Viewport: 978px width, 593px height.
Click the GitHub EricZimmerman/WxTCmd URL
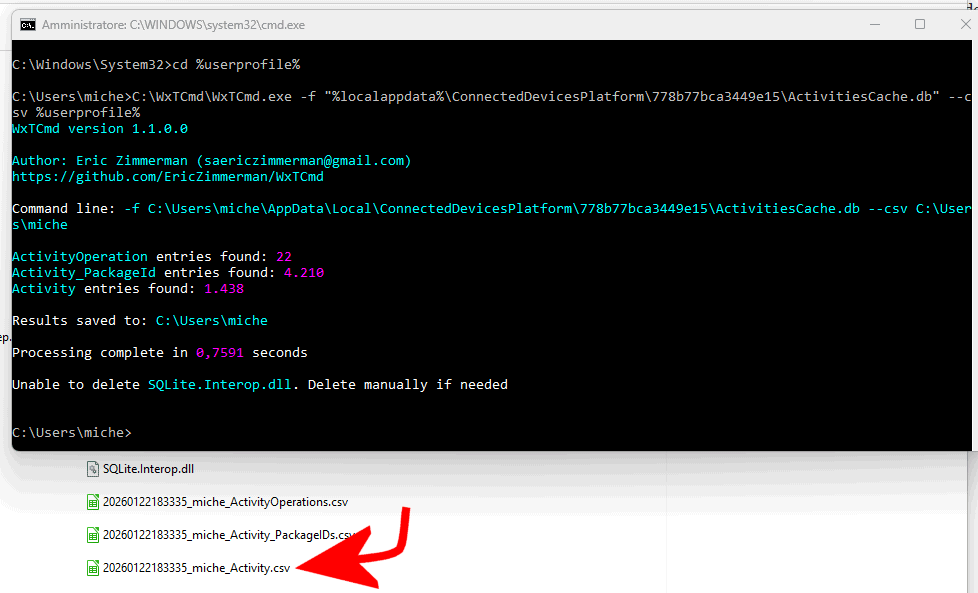[x=167, y=177]
